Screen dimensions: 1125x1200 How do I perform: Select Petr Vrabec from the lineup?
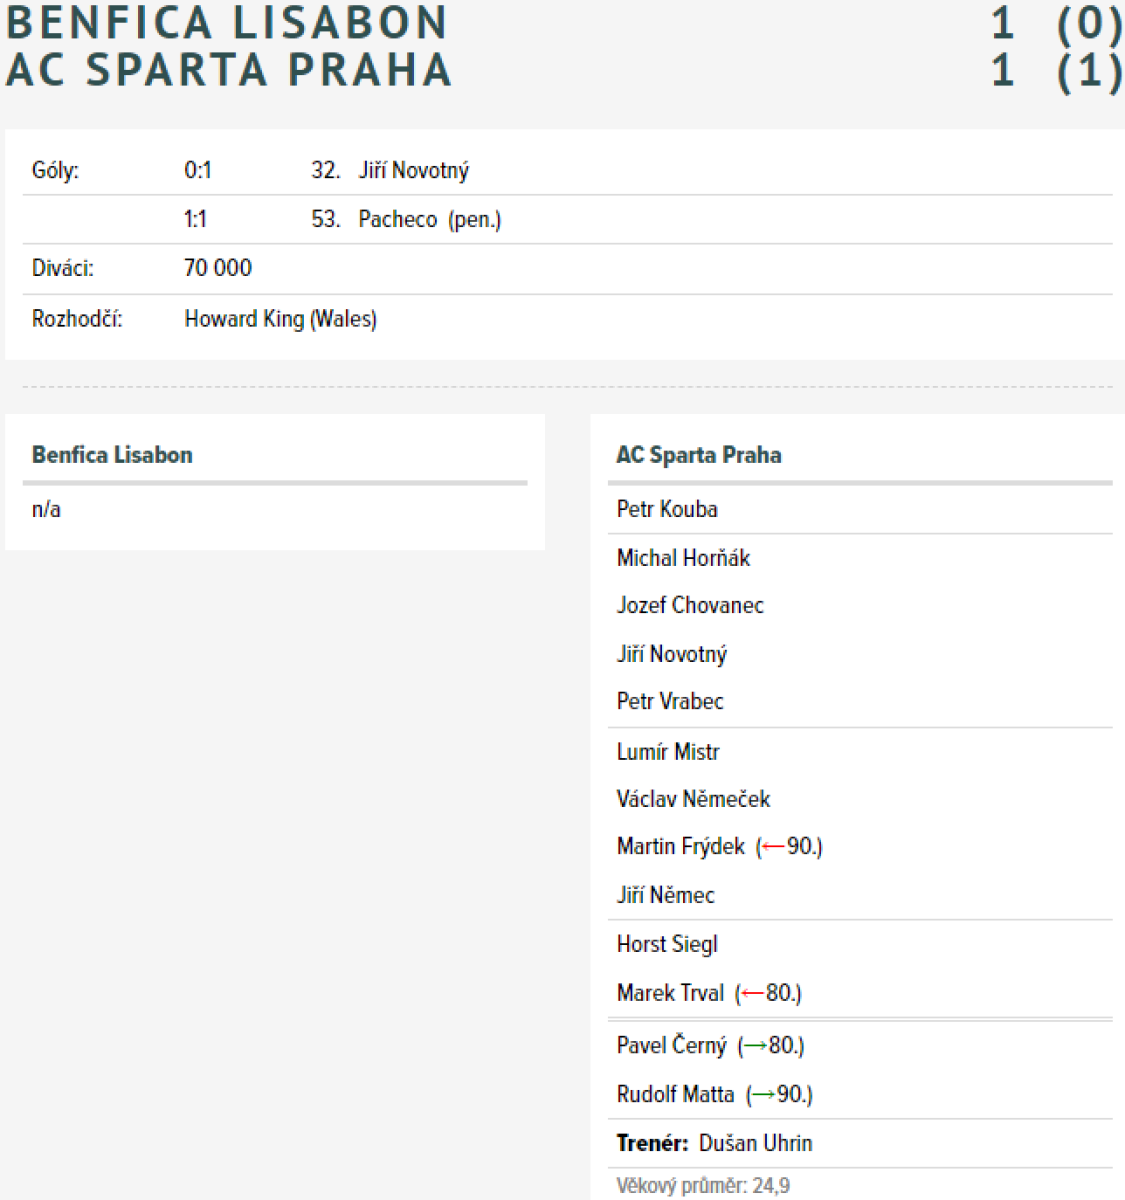click(670, 702)
